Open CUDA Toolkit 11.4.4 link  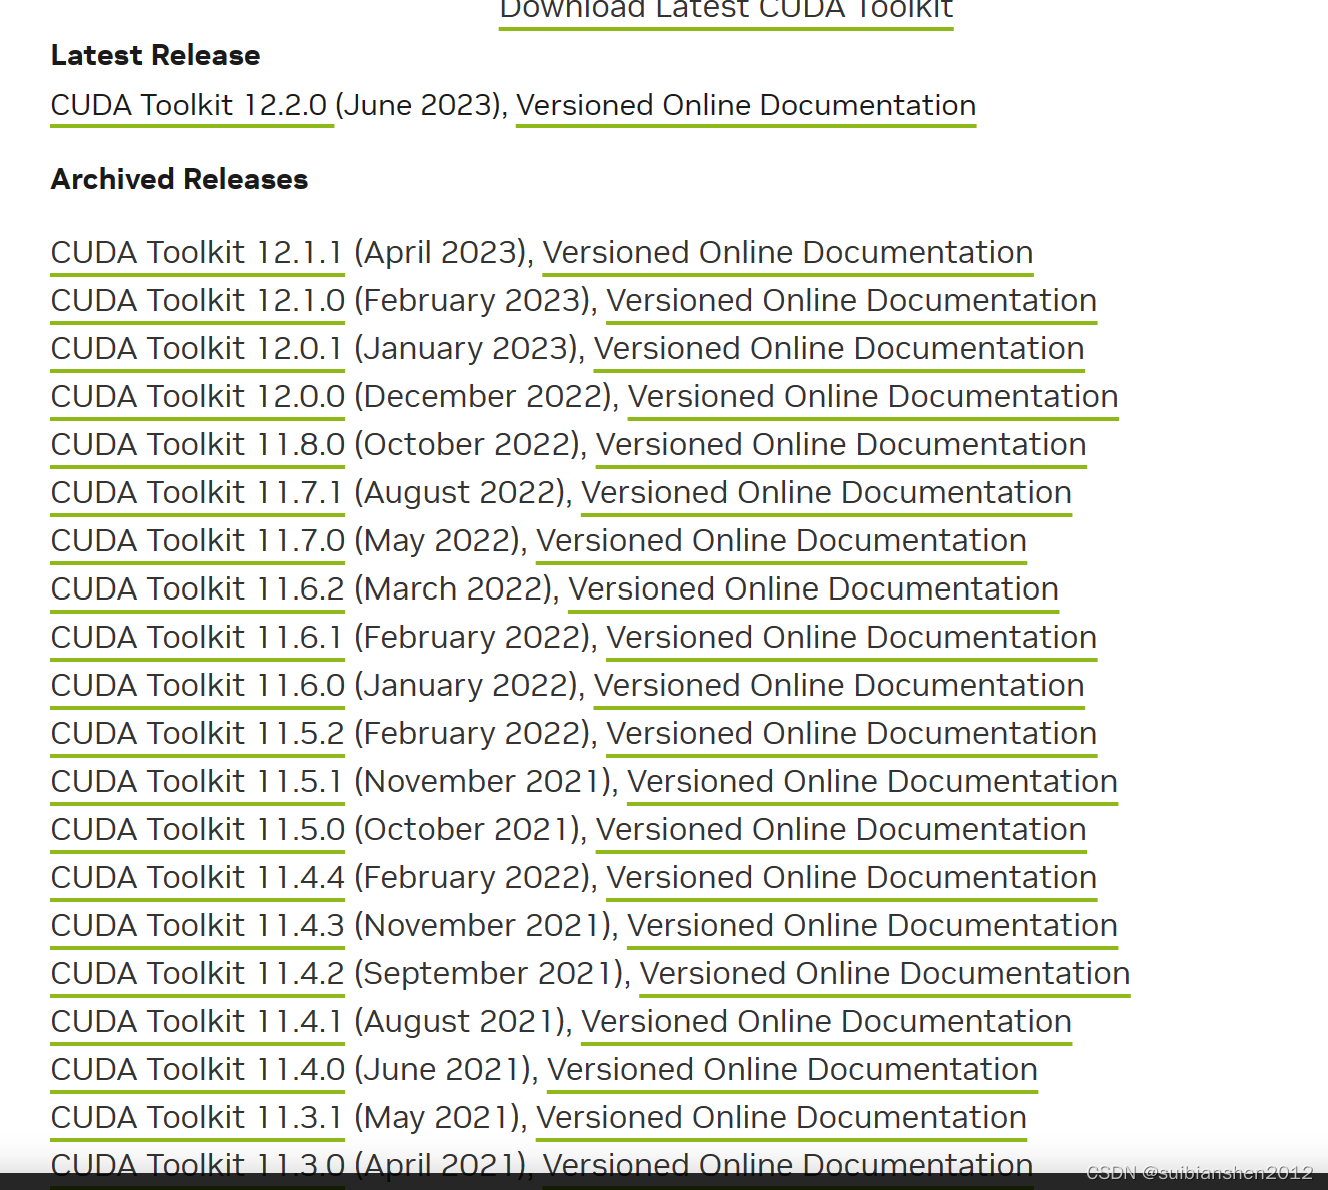pyautogui.click(x=198, y=877)
